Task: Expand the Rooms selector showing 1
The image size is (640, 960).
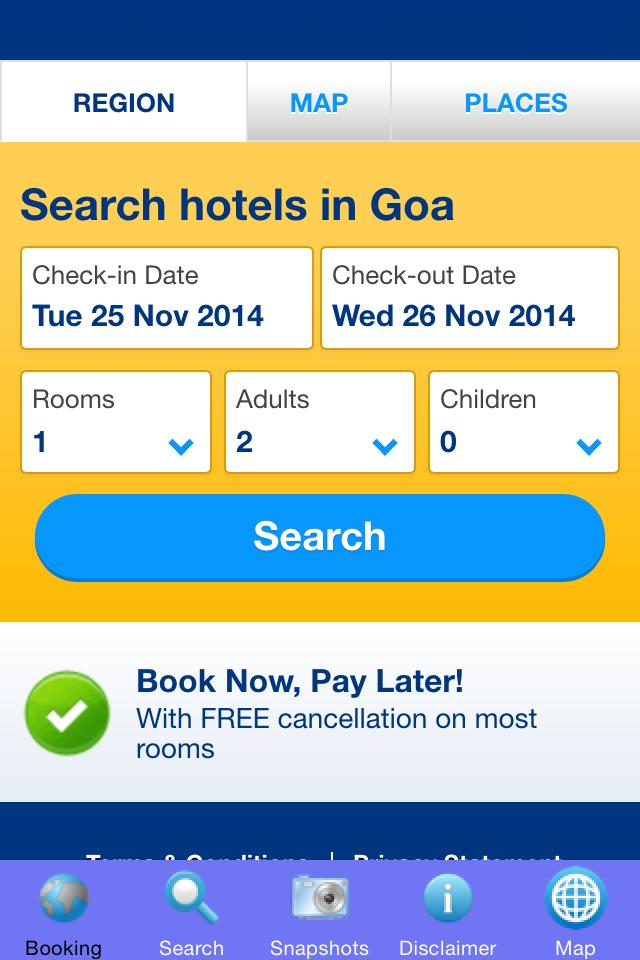Action: (115, 421)
